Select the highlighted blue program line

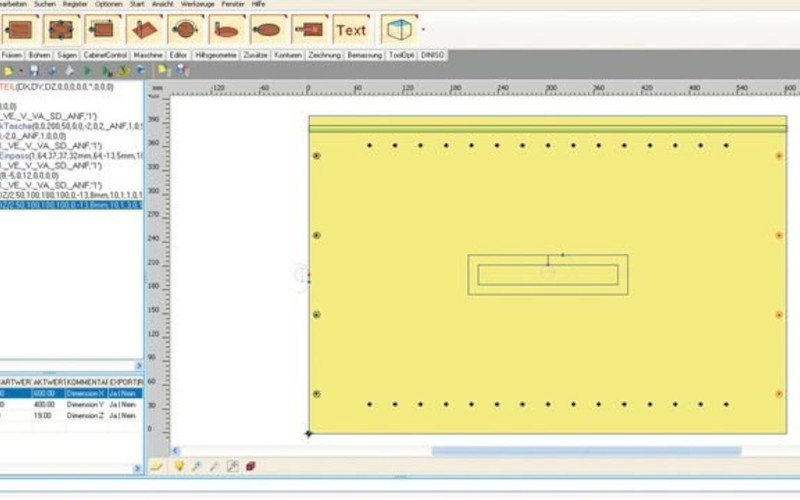[71, 205]
